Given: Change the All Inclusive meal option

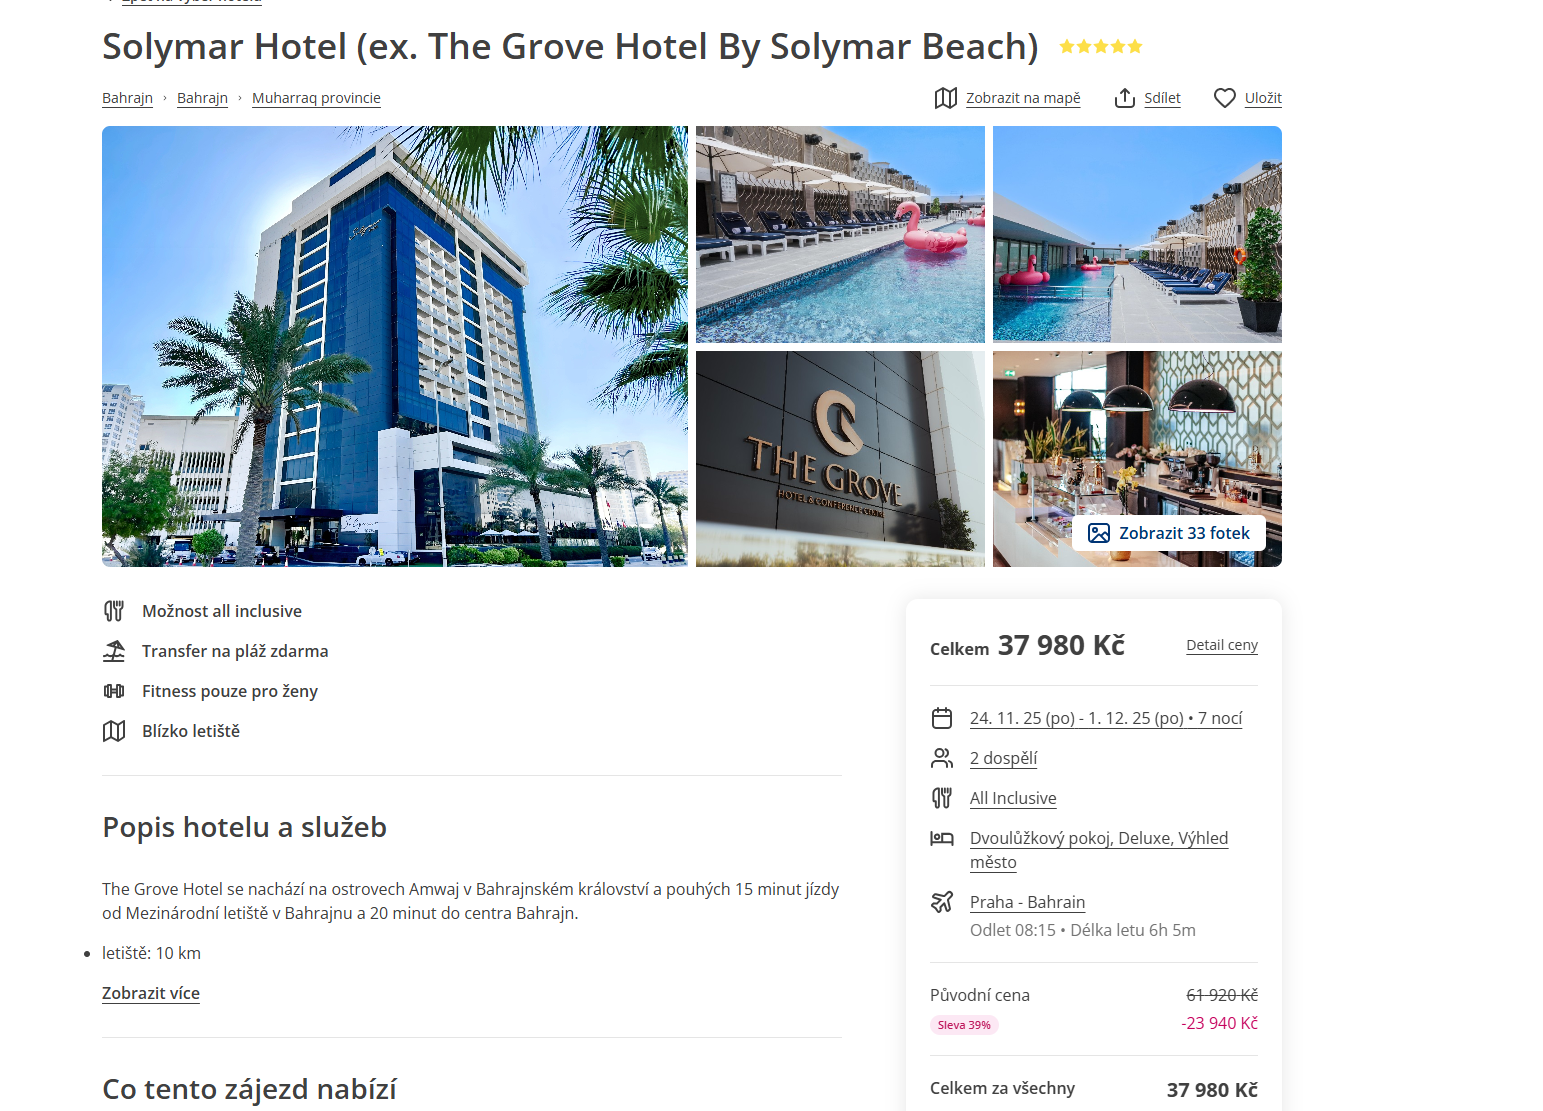Looking at the screenshot, I should coord(1013,798).
